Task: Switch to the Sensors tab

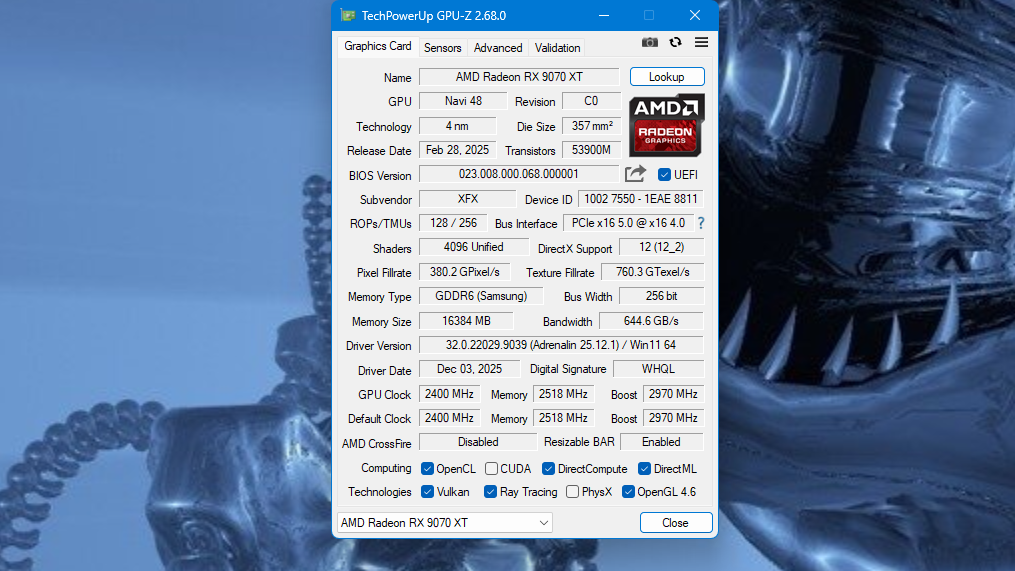Action: [442, 48]
